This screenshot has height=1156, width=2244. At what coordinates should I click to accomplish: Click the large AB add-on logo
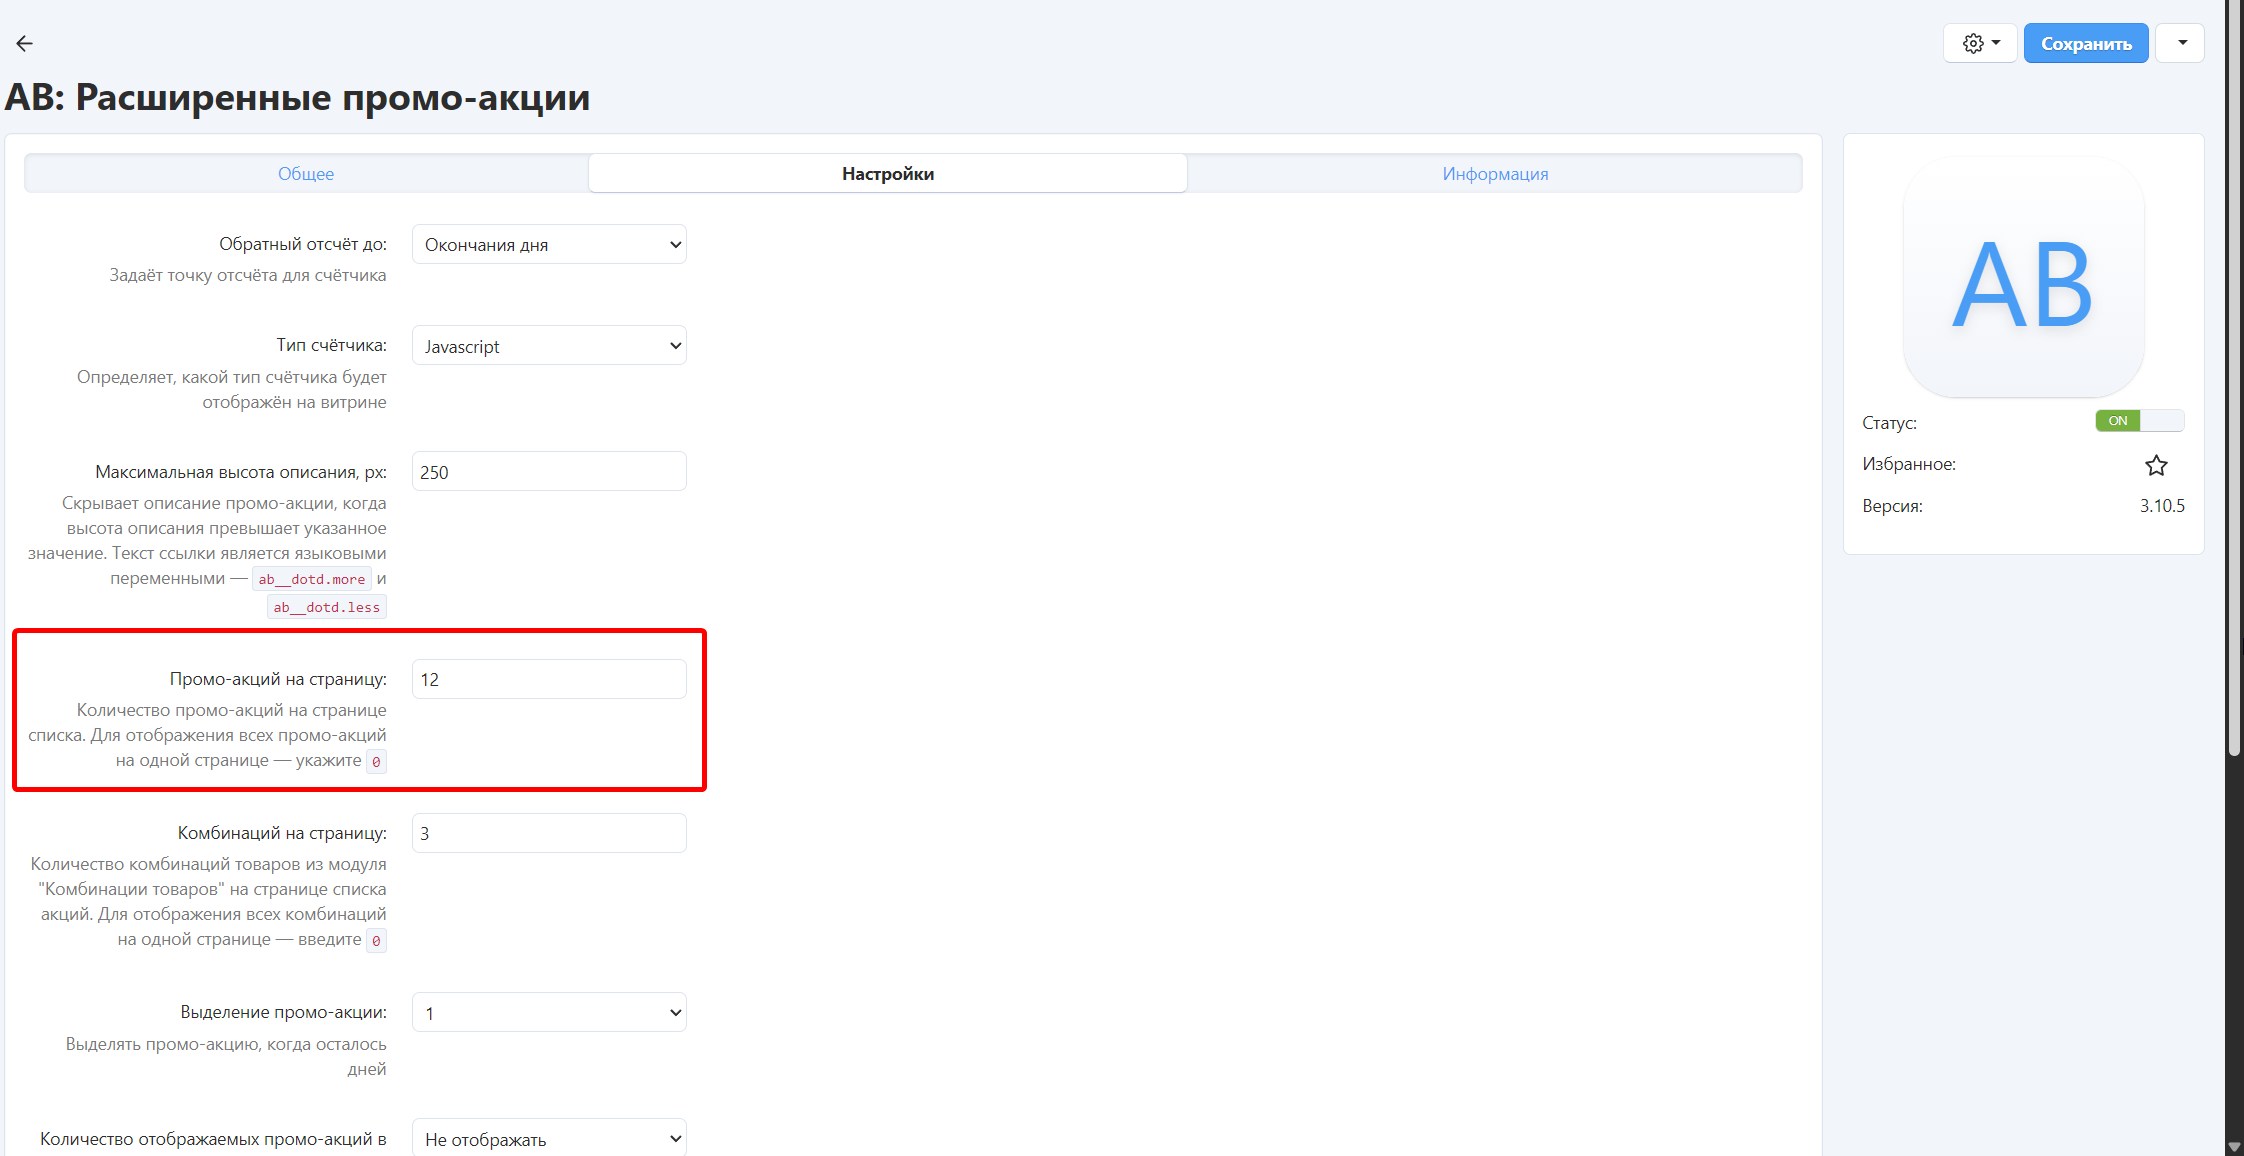(2022, 277)
